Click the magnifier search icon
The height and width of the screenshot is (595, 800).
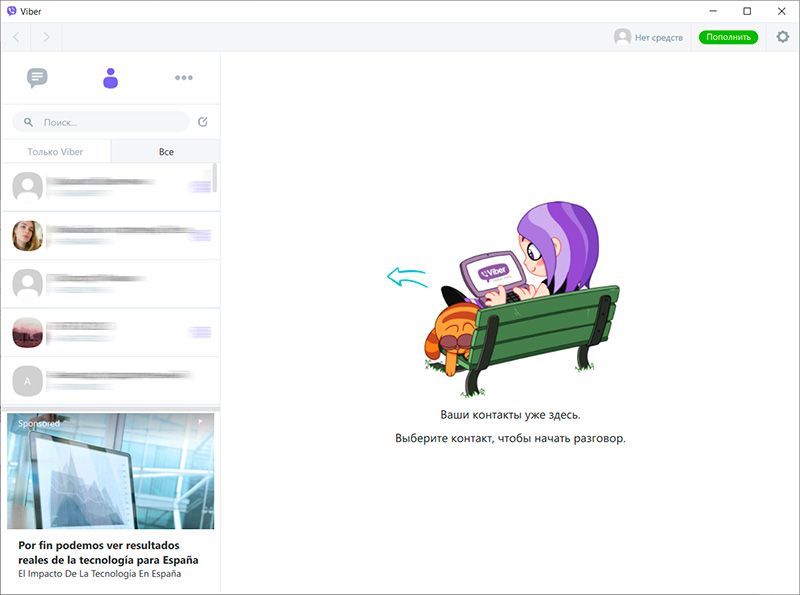coord(29,122)
